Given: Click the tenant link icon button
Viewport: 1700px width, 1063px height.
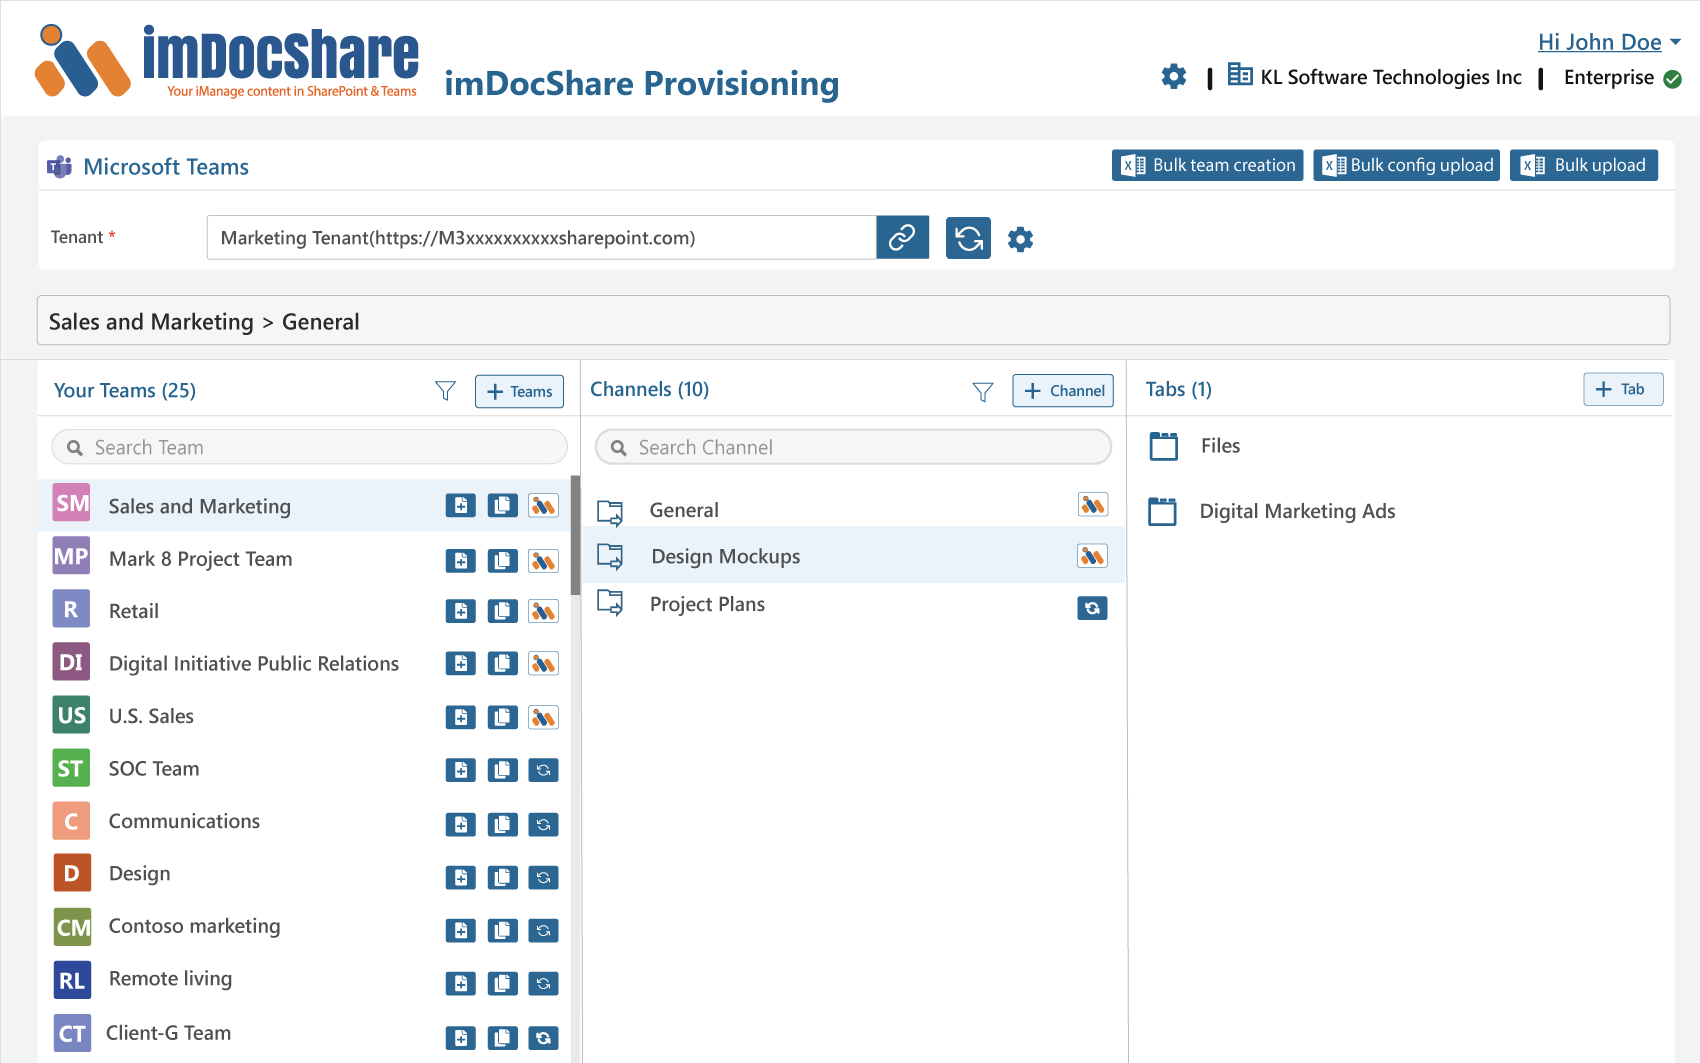Looking at the screenshot, I should pyautogui.click(x=902, y=237).
